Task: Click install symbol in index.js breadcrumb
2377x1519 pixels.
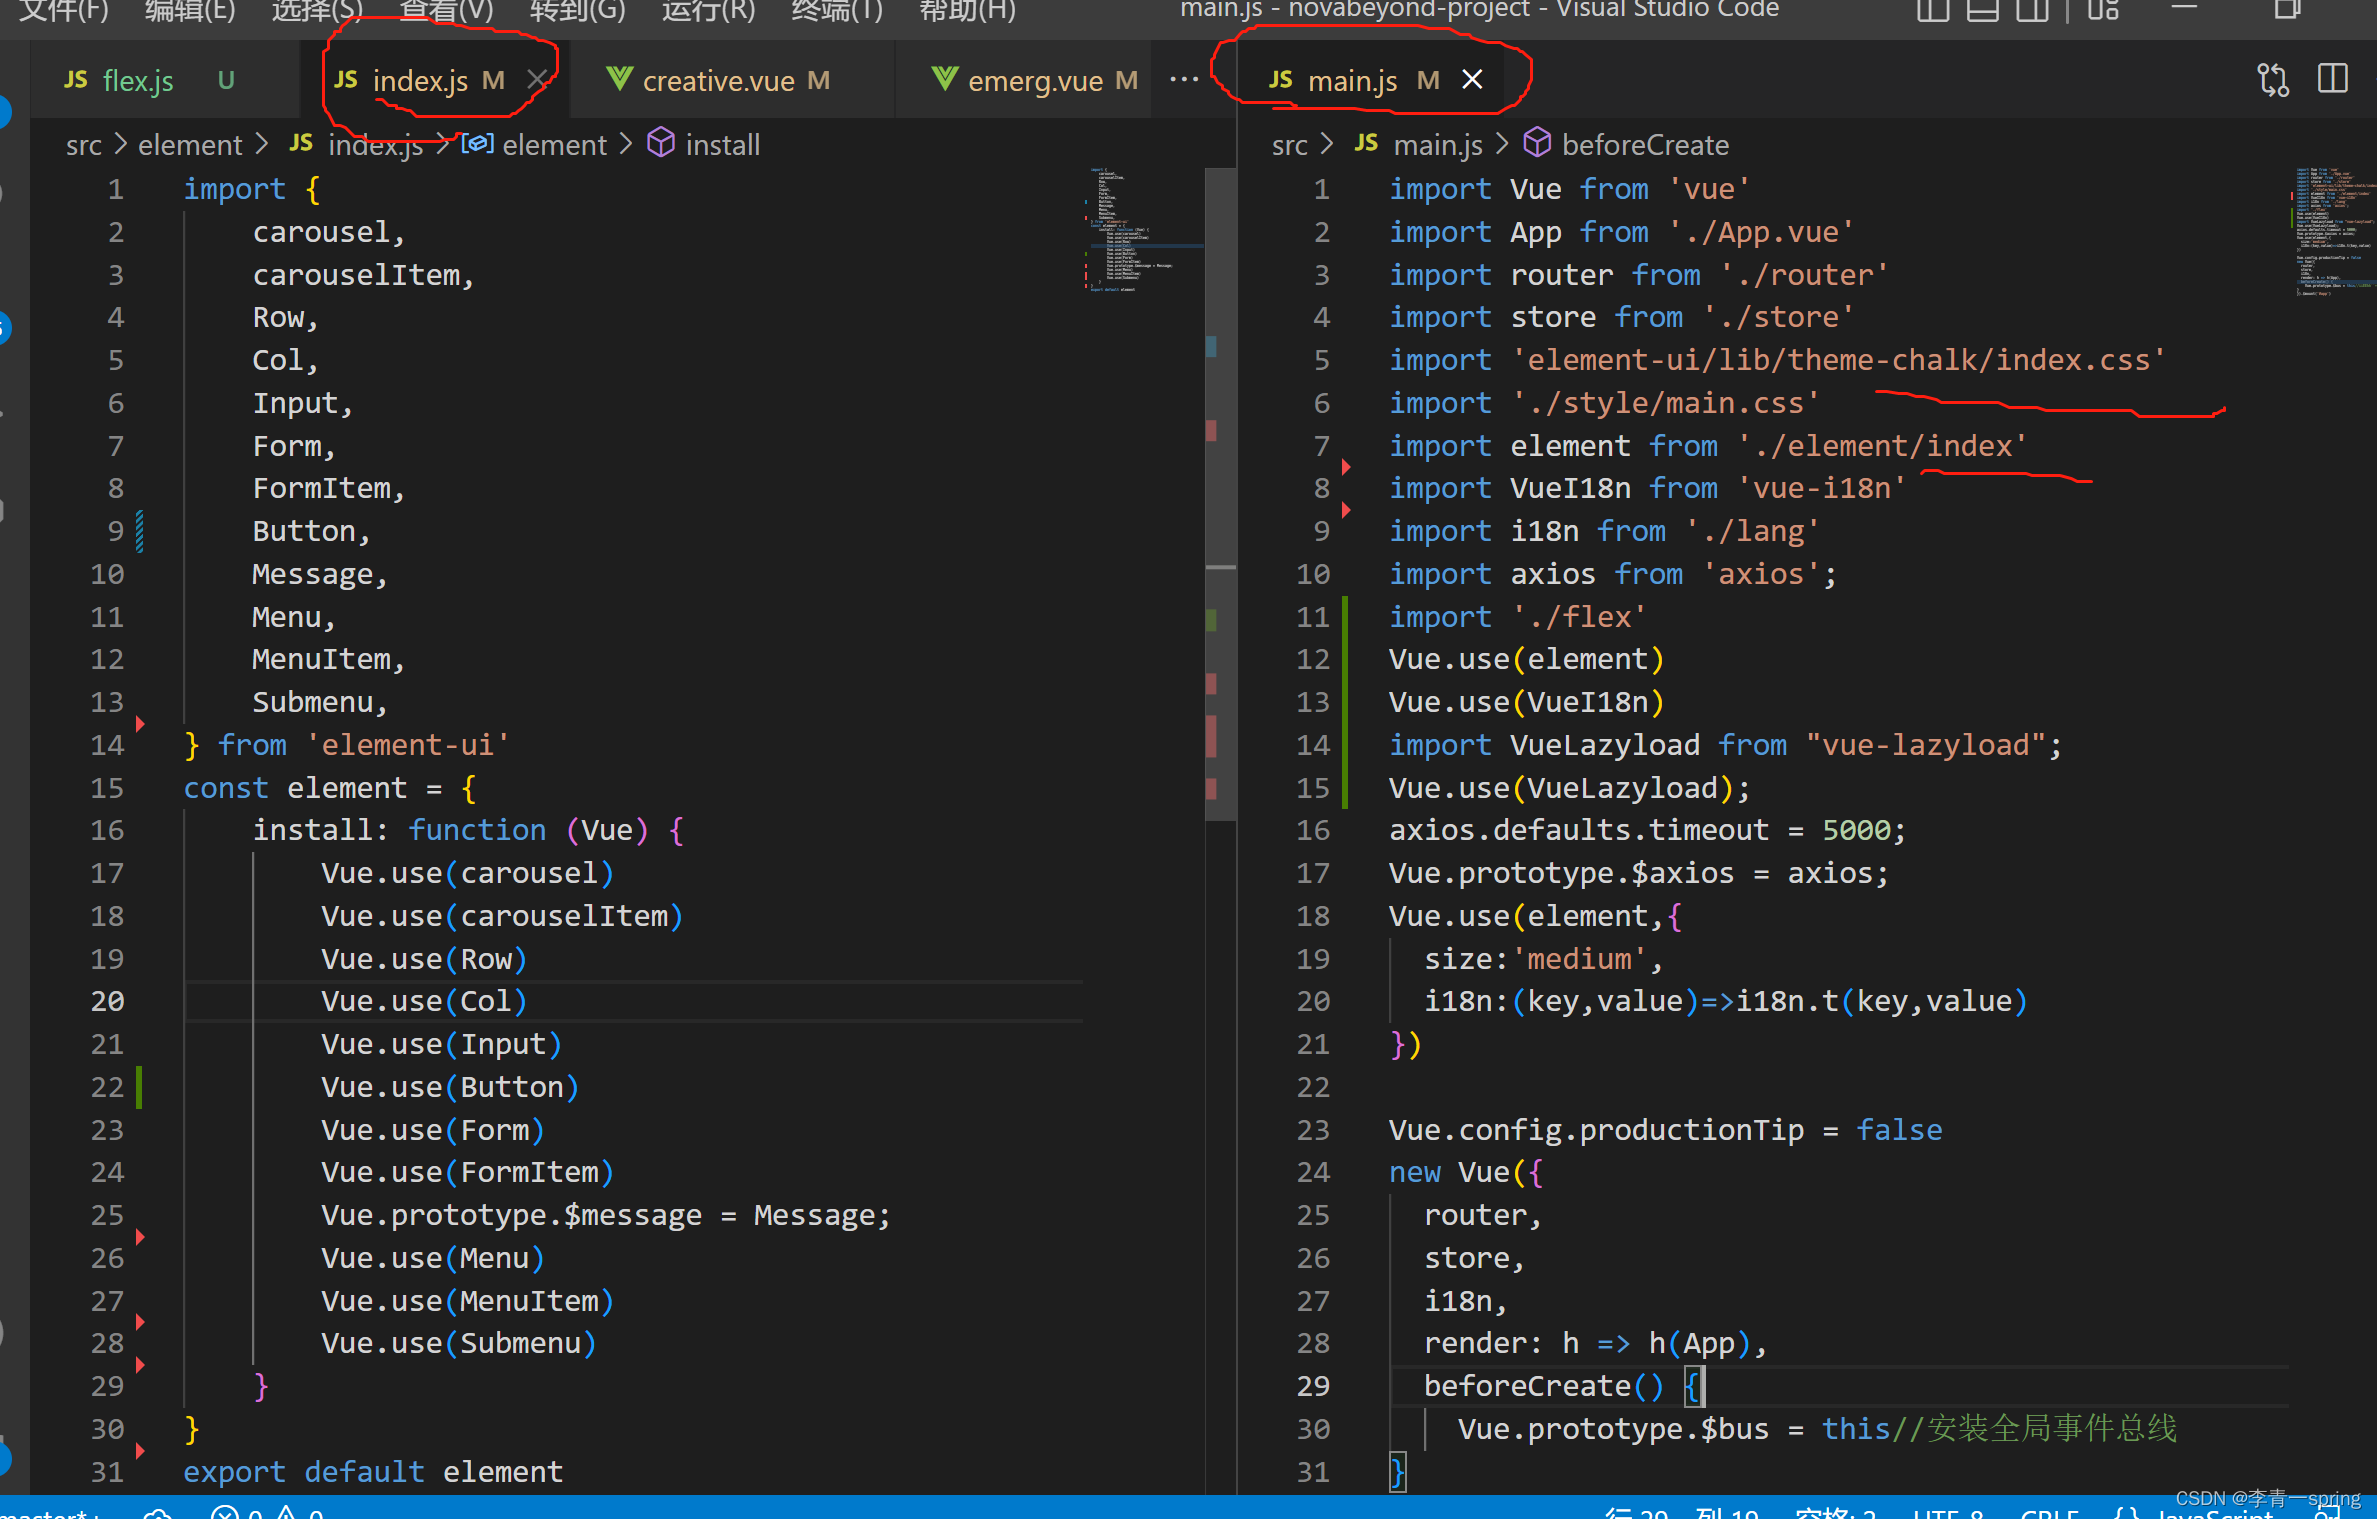Action: [x=722, y=145]
